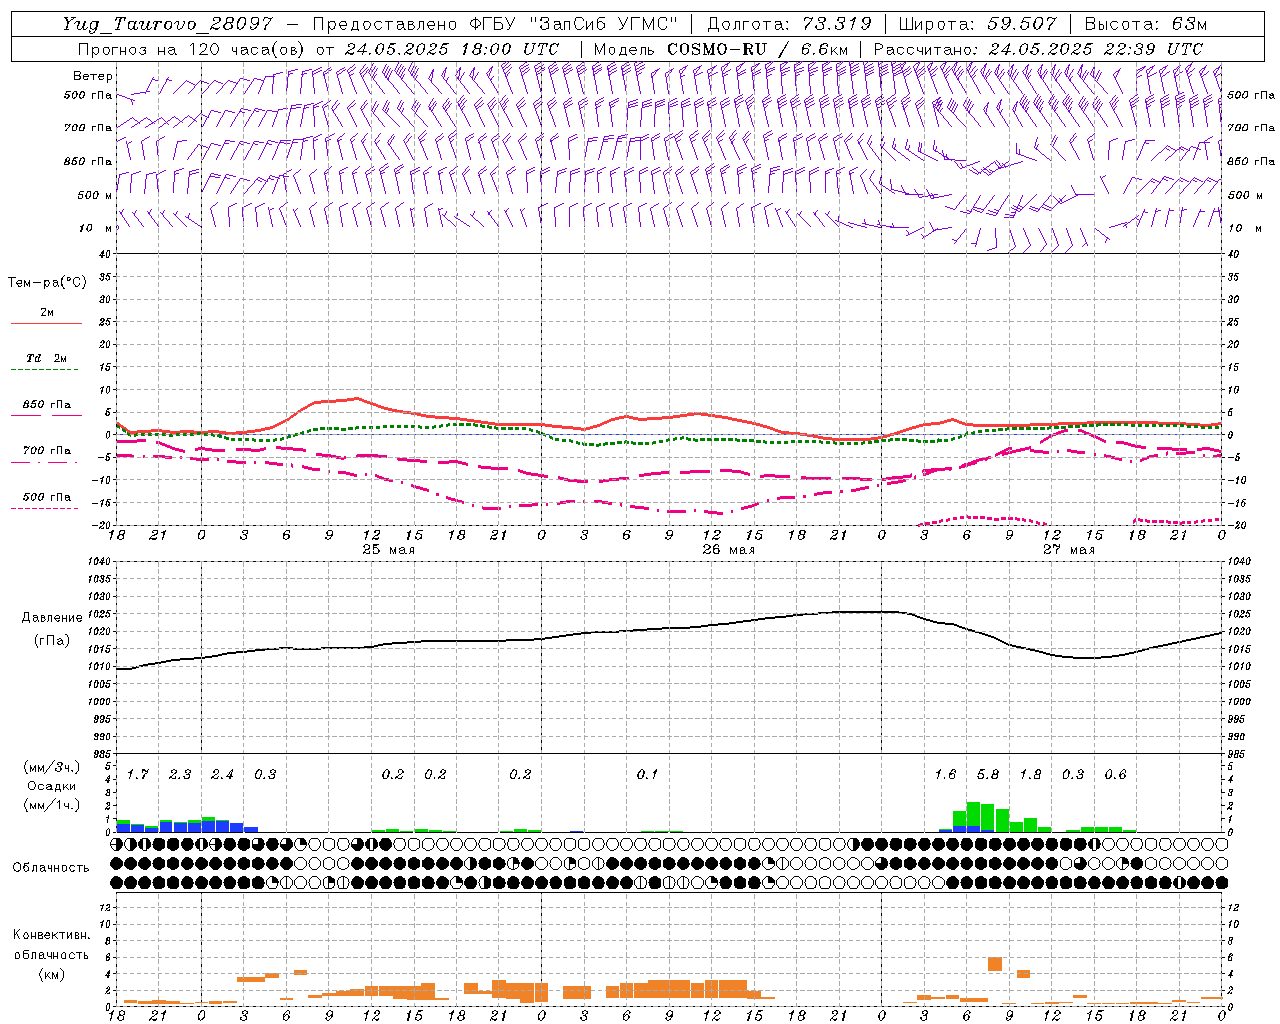Click the Давление panel label
Viewport: 1280px width, 1024px height.
tap(50, 618)
